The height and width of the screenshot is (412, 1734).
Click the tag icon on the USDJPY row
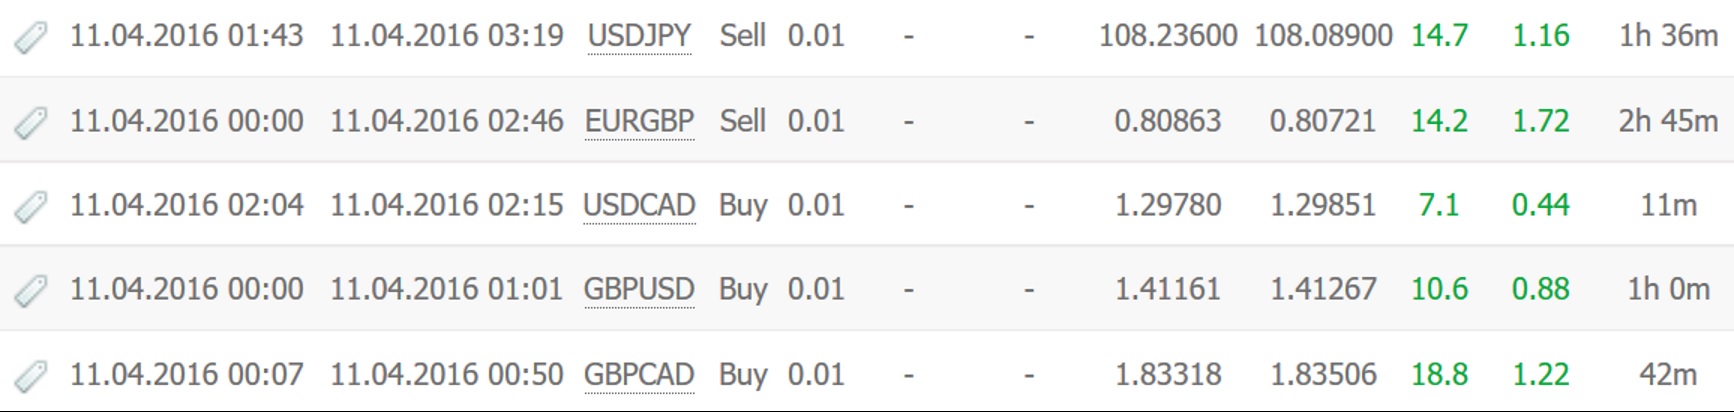pyautogui.click(x=31, y=38)
